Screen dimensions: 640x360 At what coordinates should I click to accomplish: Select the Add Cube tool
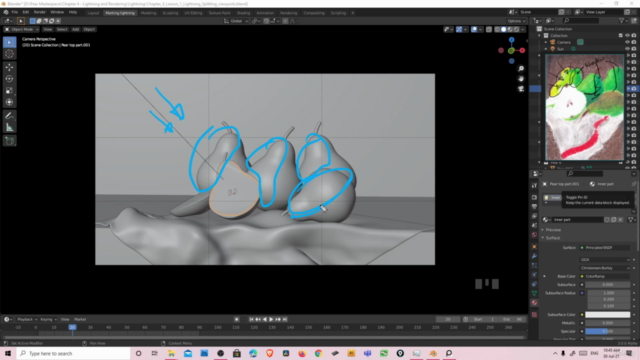point(9,141)
